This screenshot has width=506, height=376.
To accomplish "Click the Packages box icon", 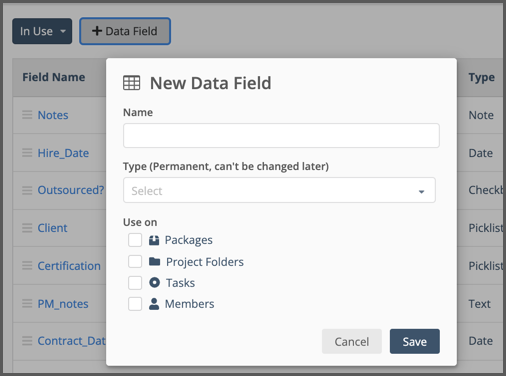I will point(154,240).
